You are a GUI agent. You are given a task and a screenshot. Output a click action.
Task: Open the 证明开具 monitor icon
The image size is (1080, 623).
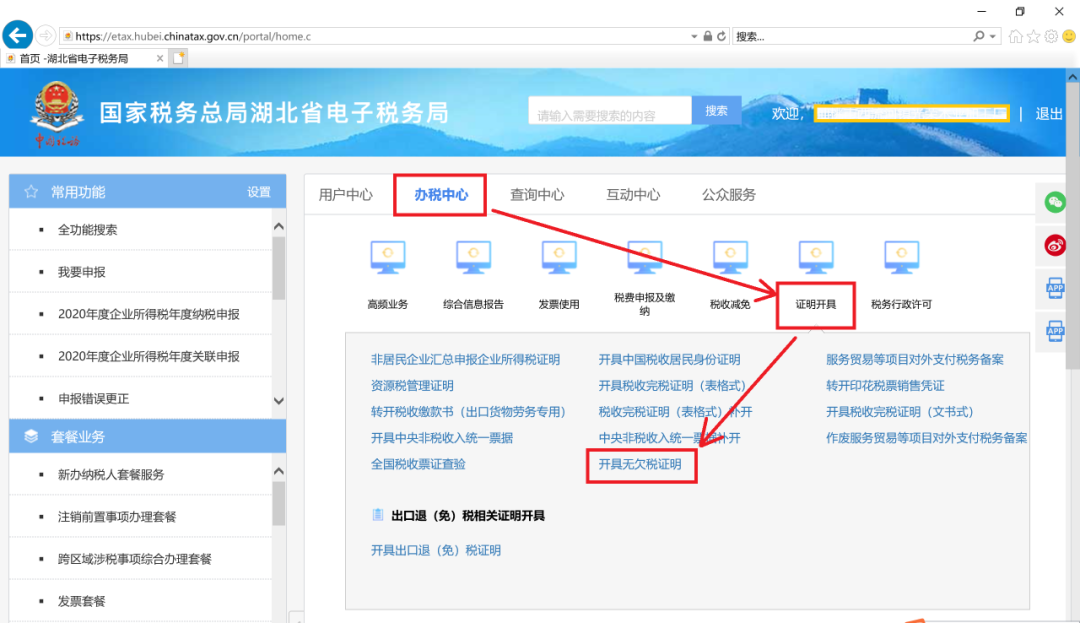coord(816,257)
